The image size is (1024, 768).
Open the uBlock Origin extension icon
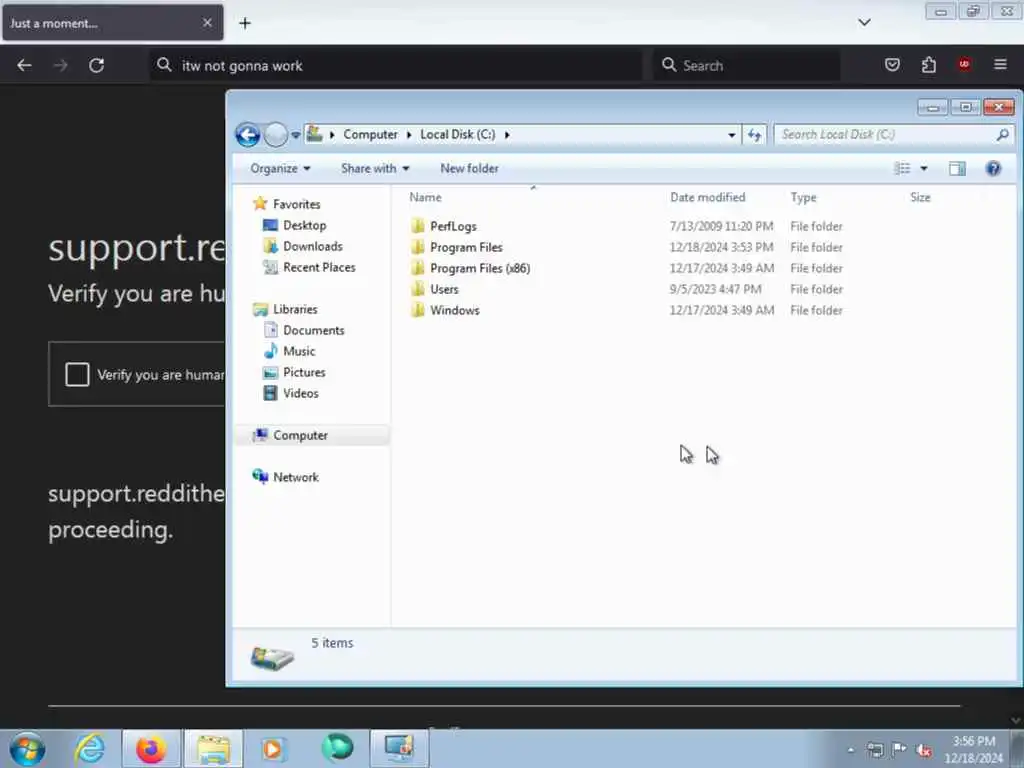coord(964,65)
